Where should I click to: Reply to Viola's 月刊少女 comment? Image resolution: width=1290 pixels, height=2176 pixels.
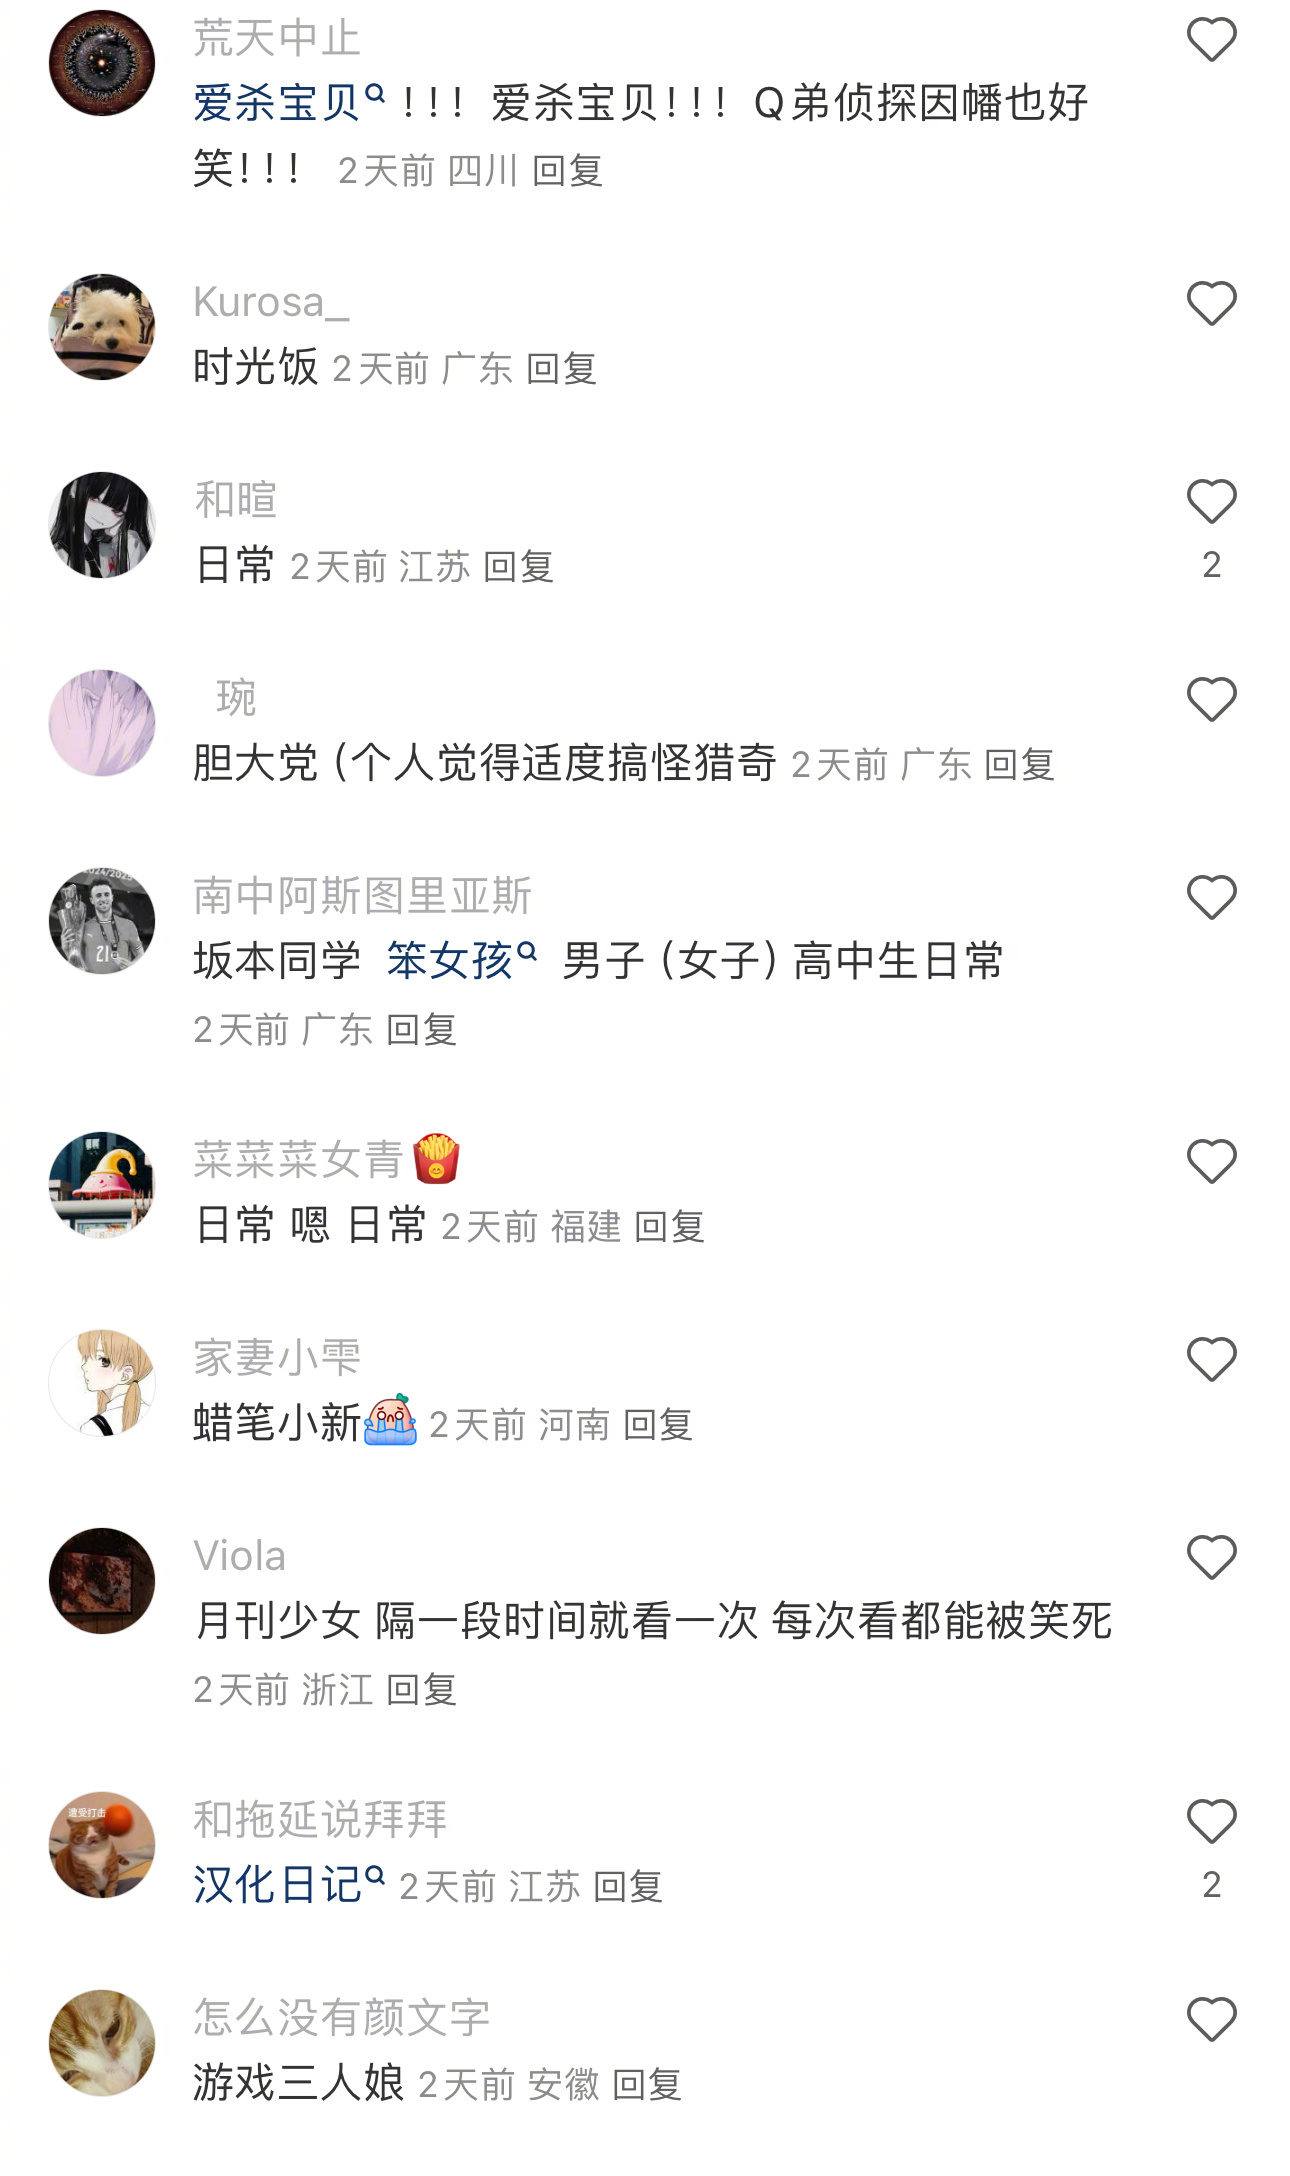point(421,1690)
